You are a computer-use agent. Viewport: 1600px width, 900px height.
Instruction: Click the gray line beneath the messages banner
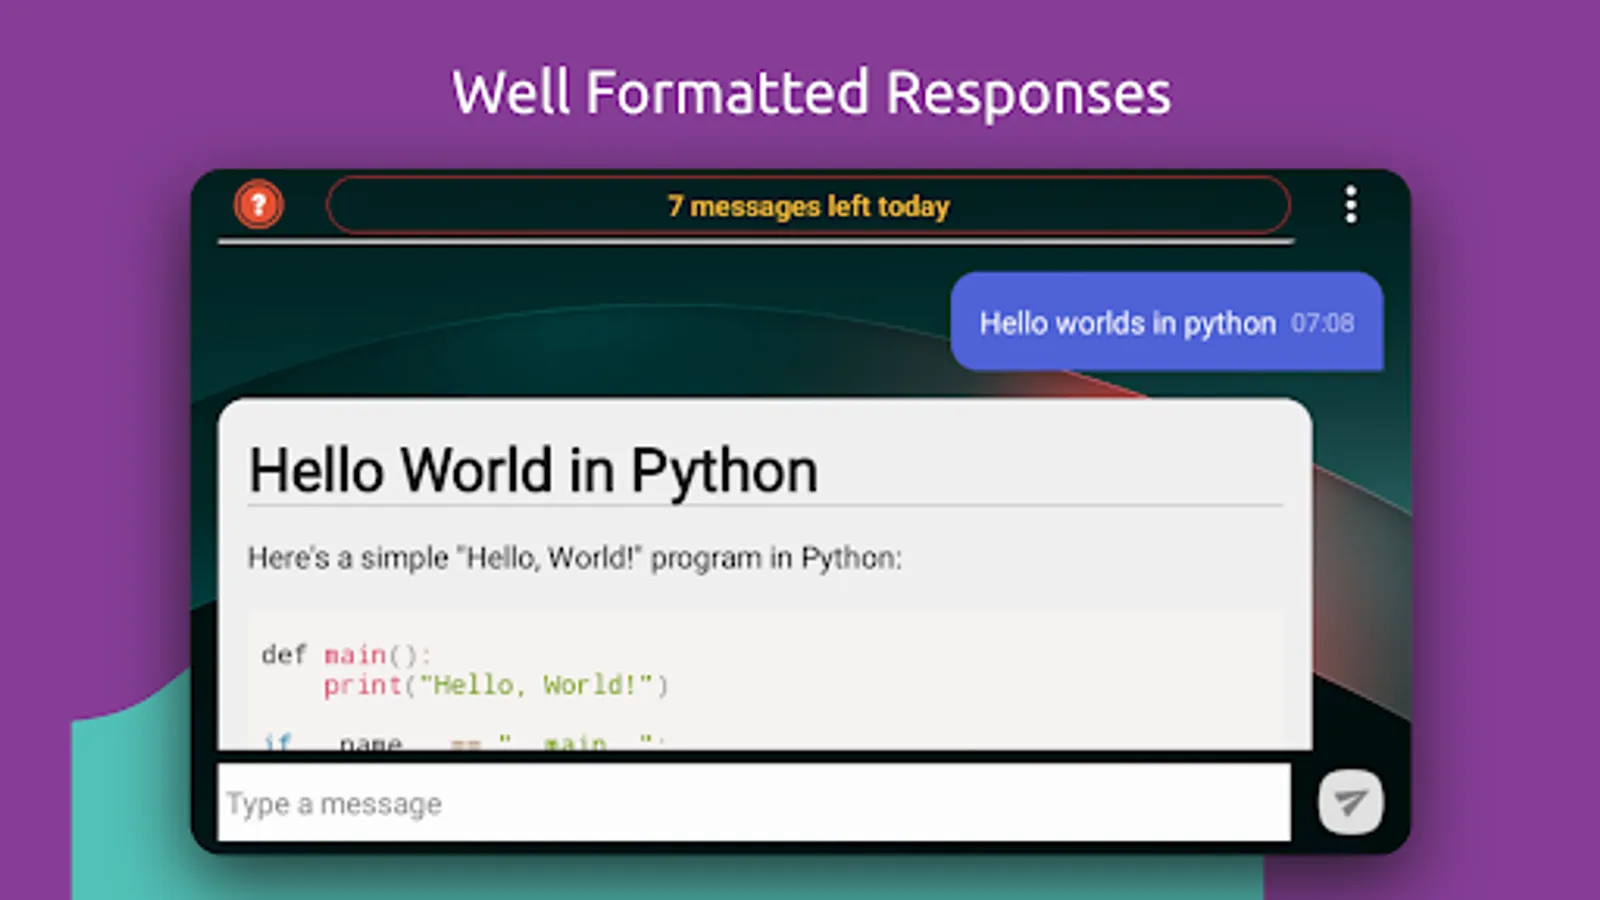pos(756,242)
